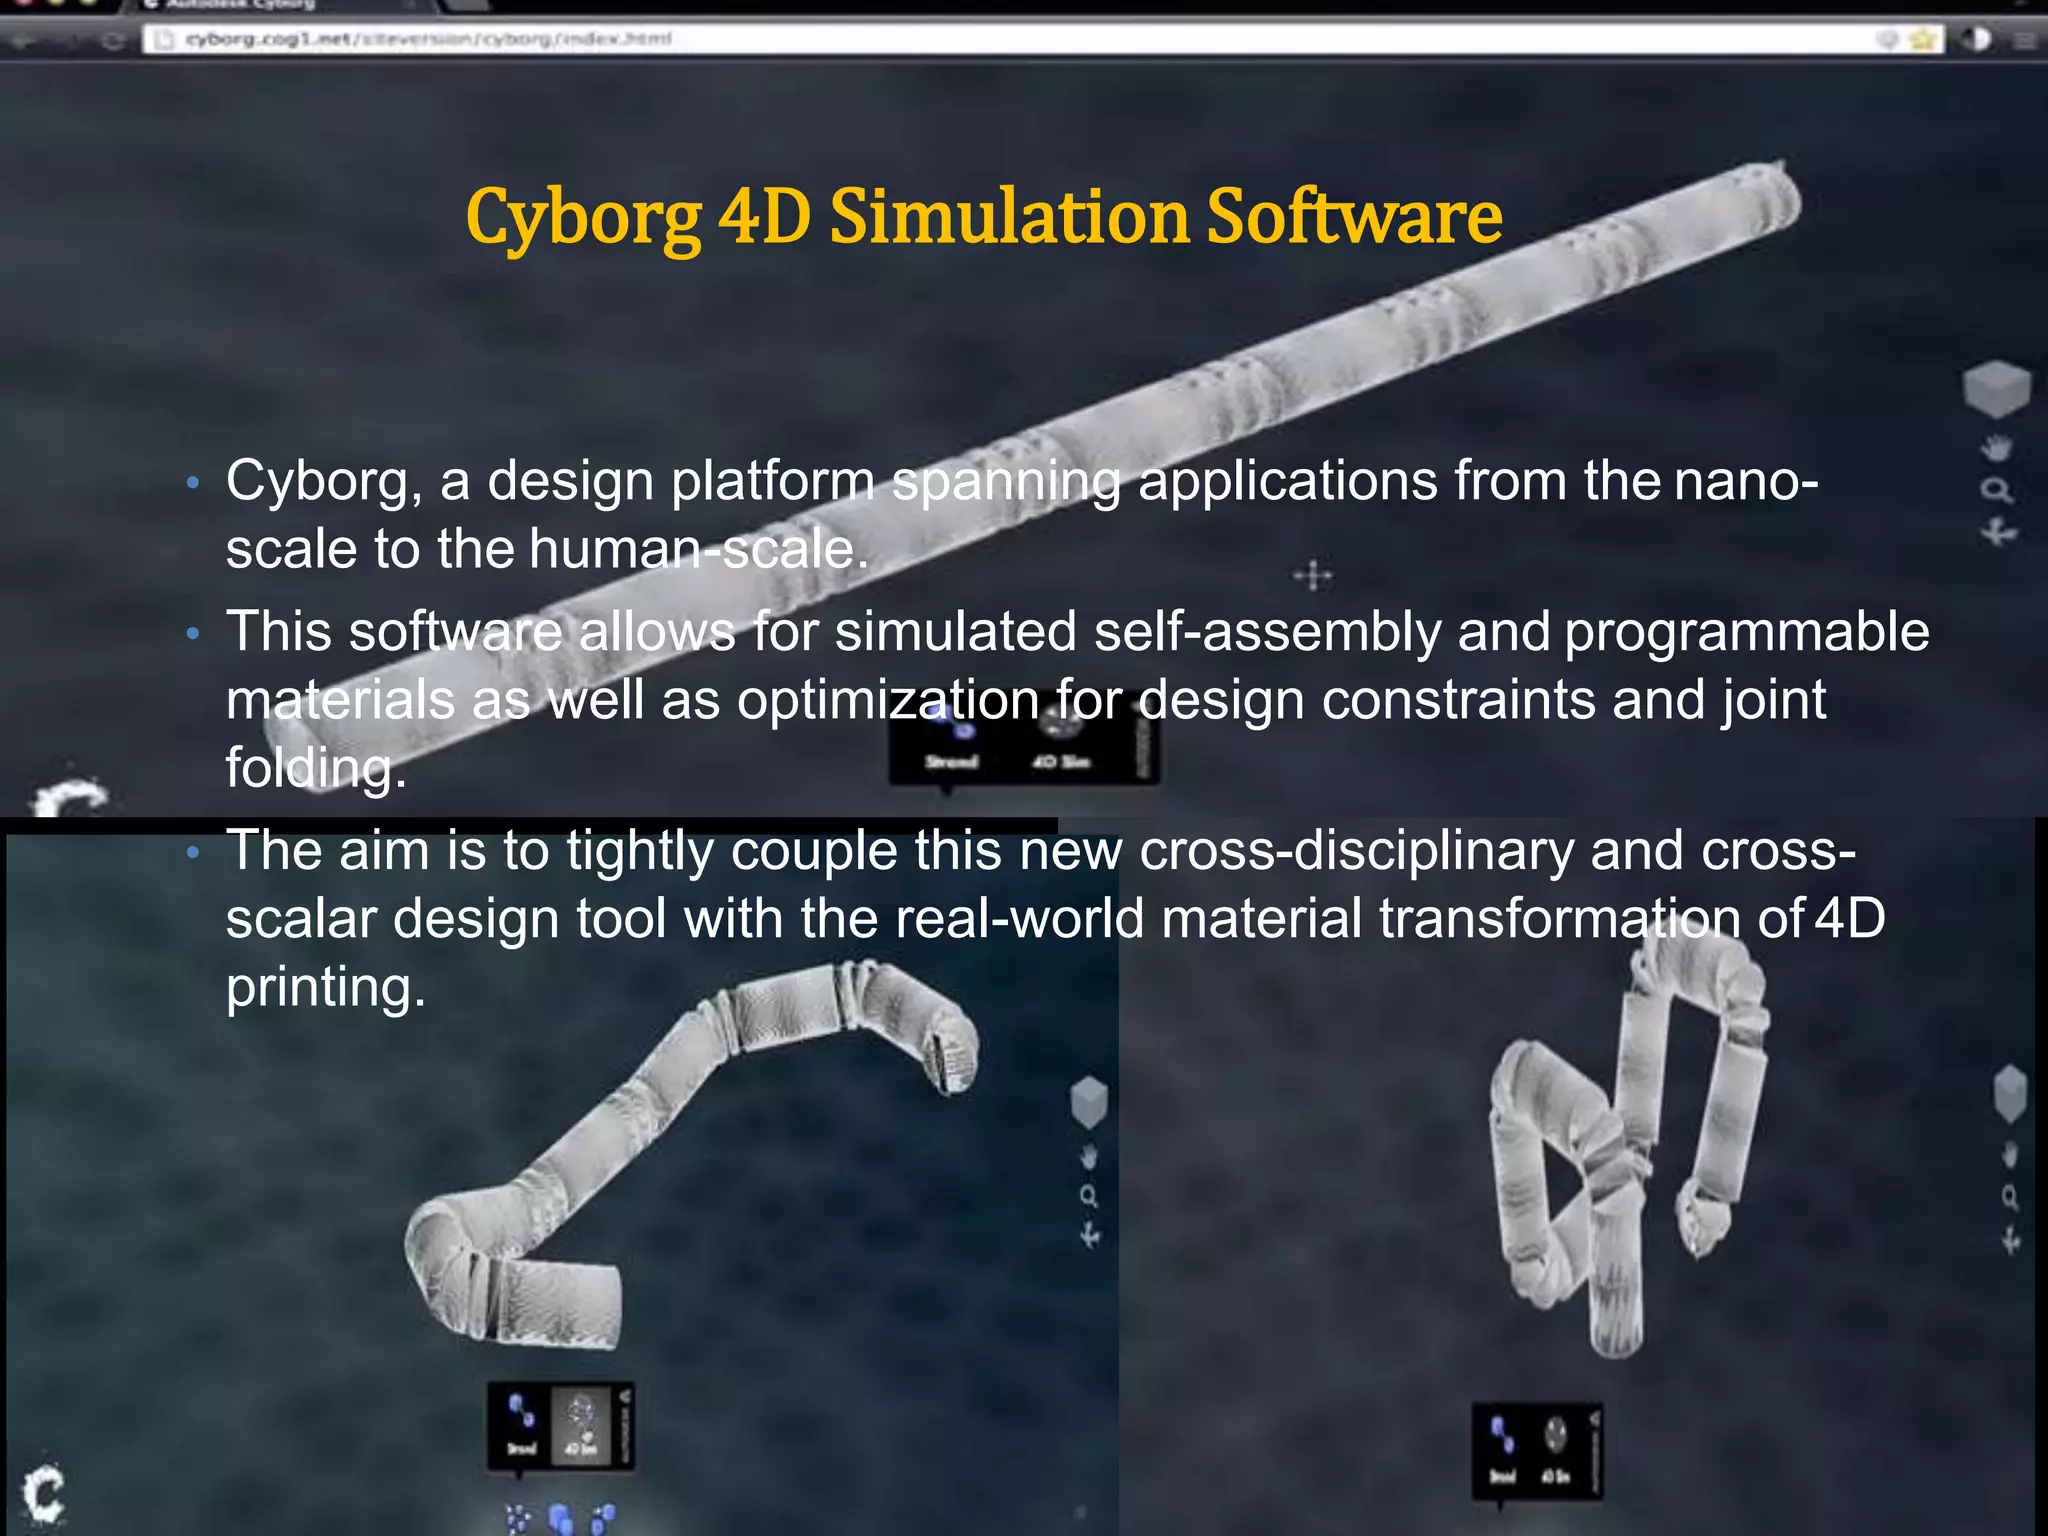Click the bullet starting 'The aim is to tightly'
The width and height of the screenshot is (2048, 1536).
click(1056, 918)
